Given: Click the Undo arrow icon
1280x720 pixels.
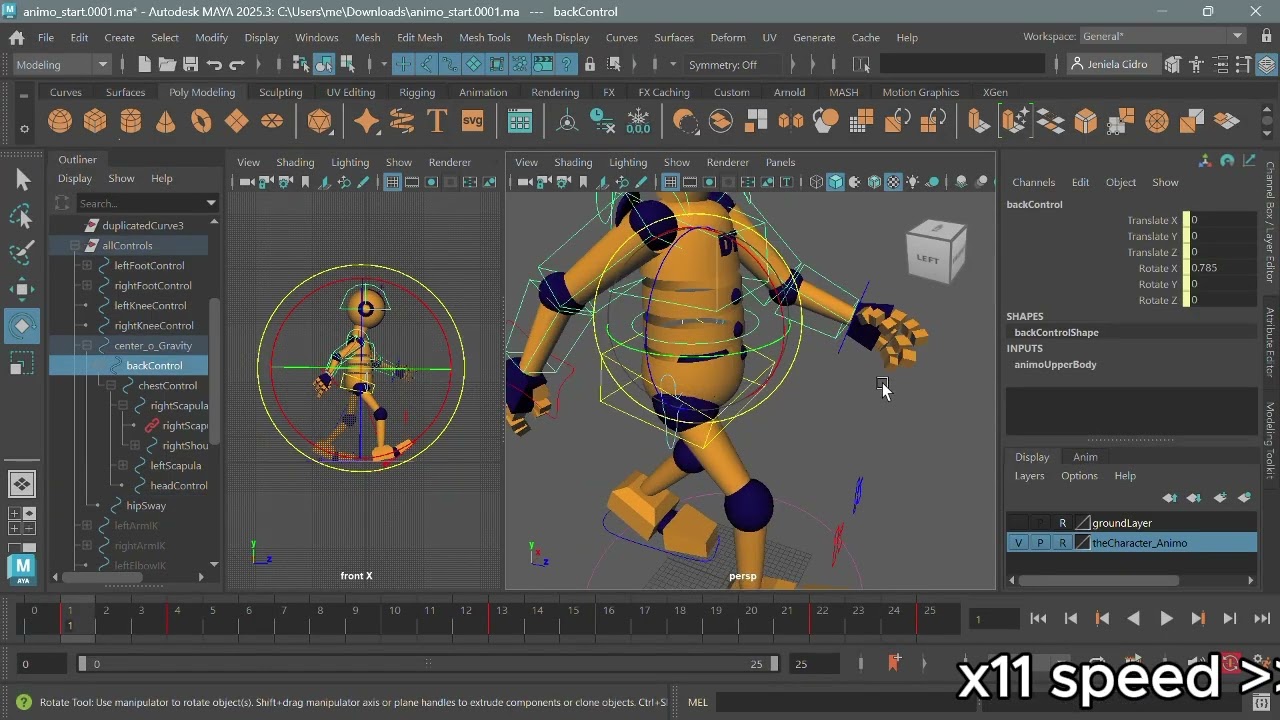Looking at the screenshot, I should coord(214,65).
